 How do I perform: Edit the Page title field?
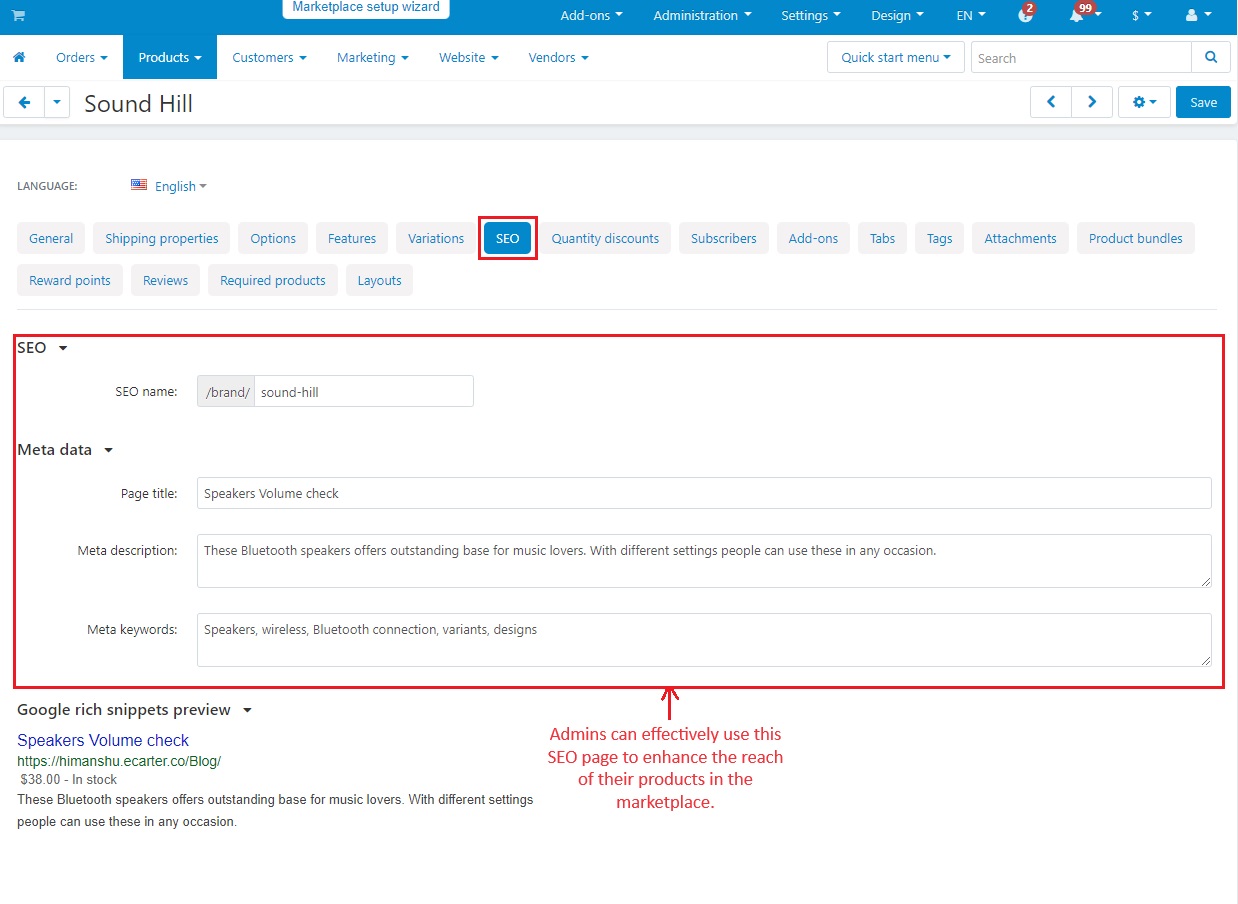[x=704, y=493]
